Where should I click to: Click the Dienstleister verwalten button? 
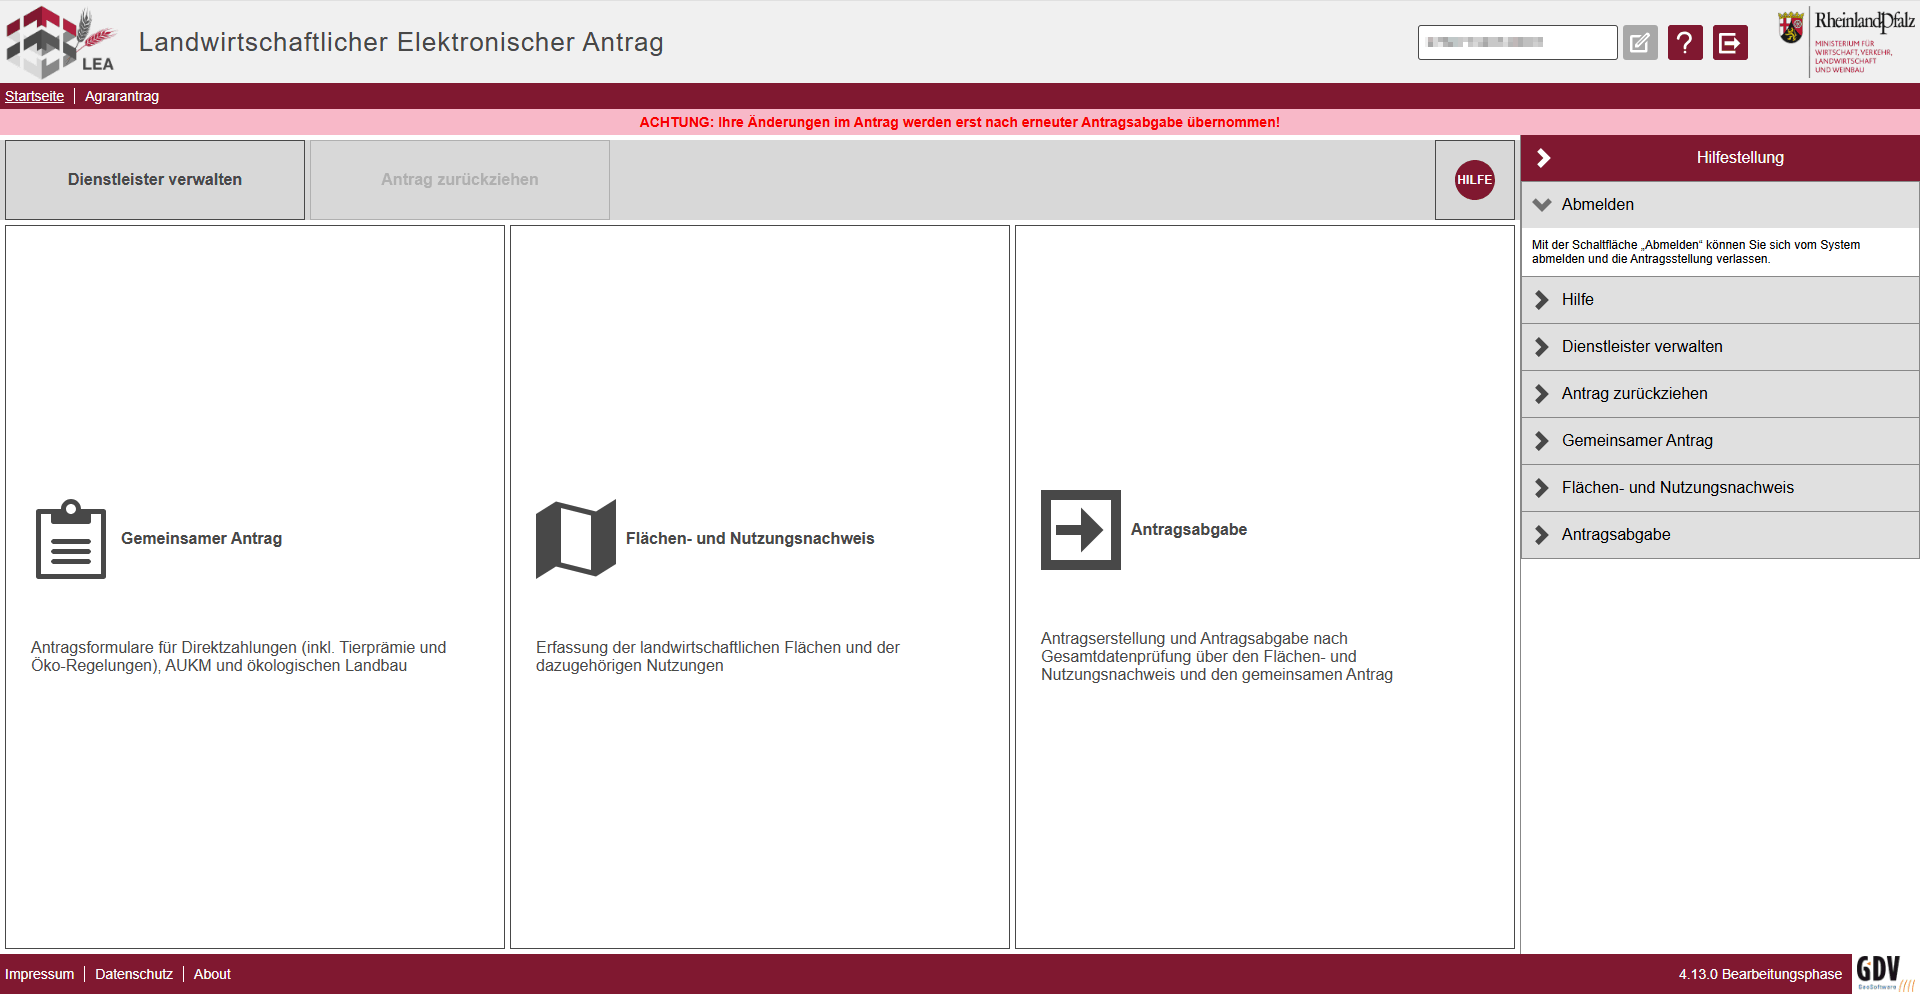(155, 180)
